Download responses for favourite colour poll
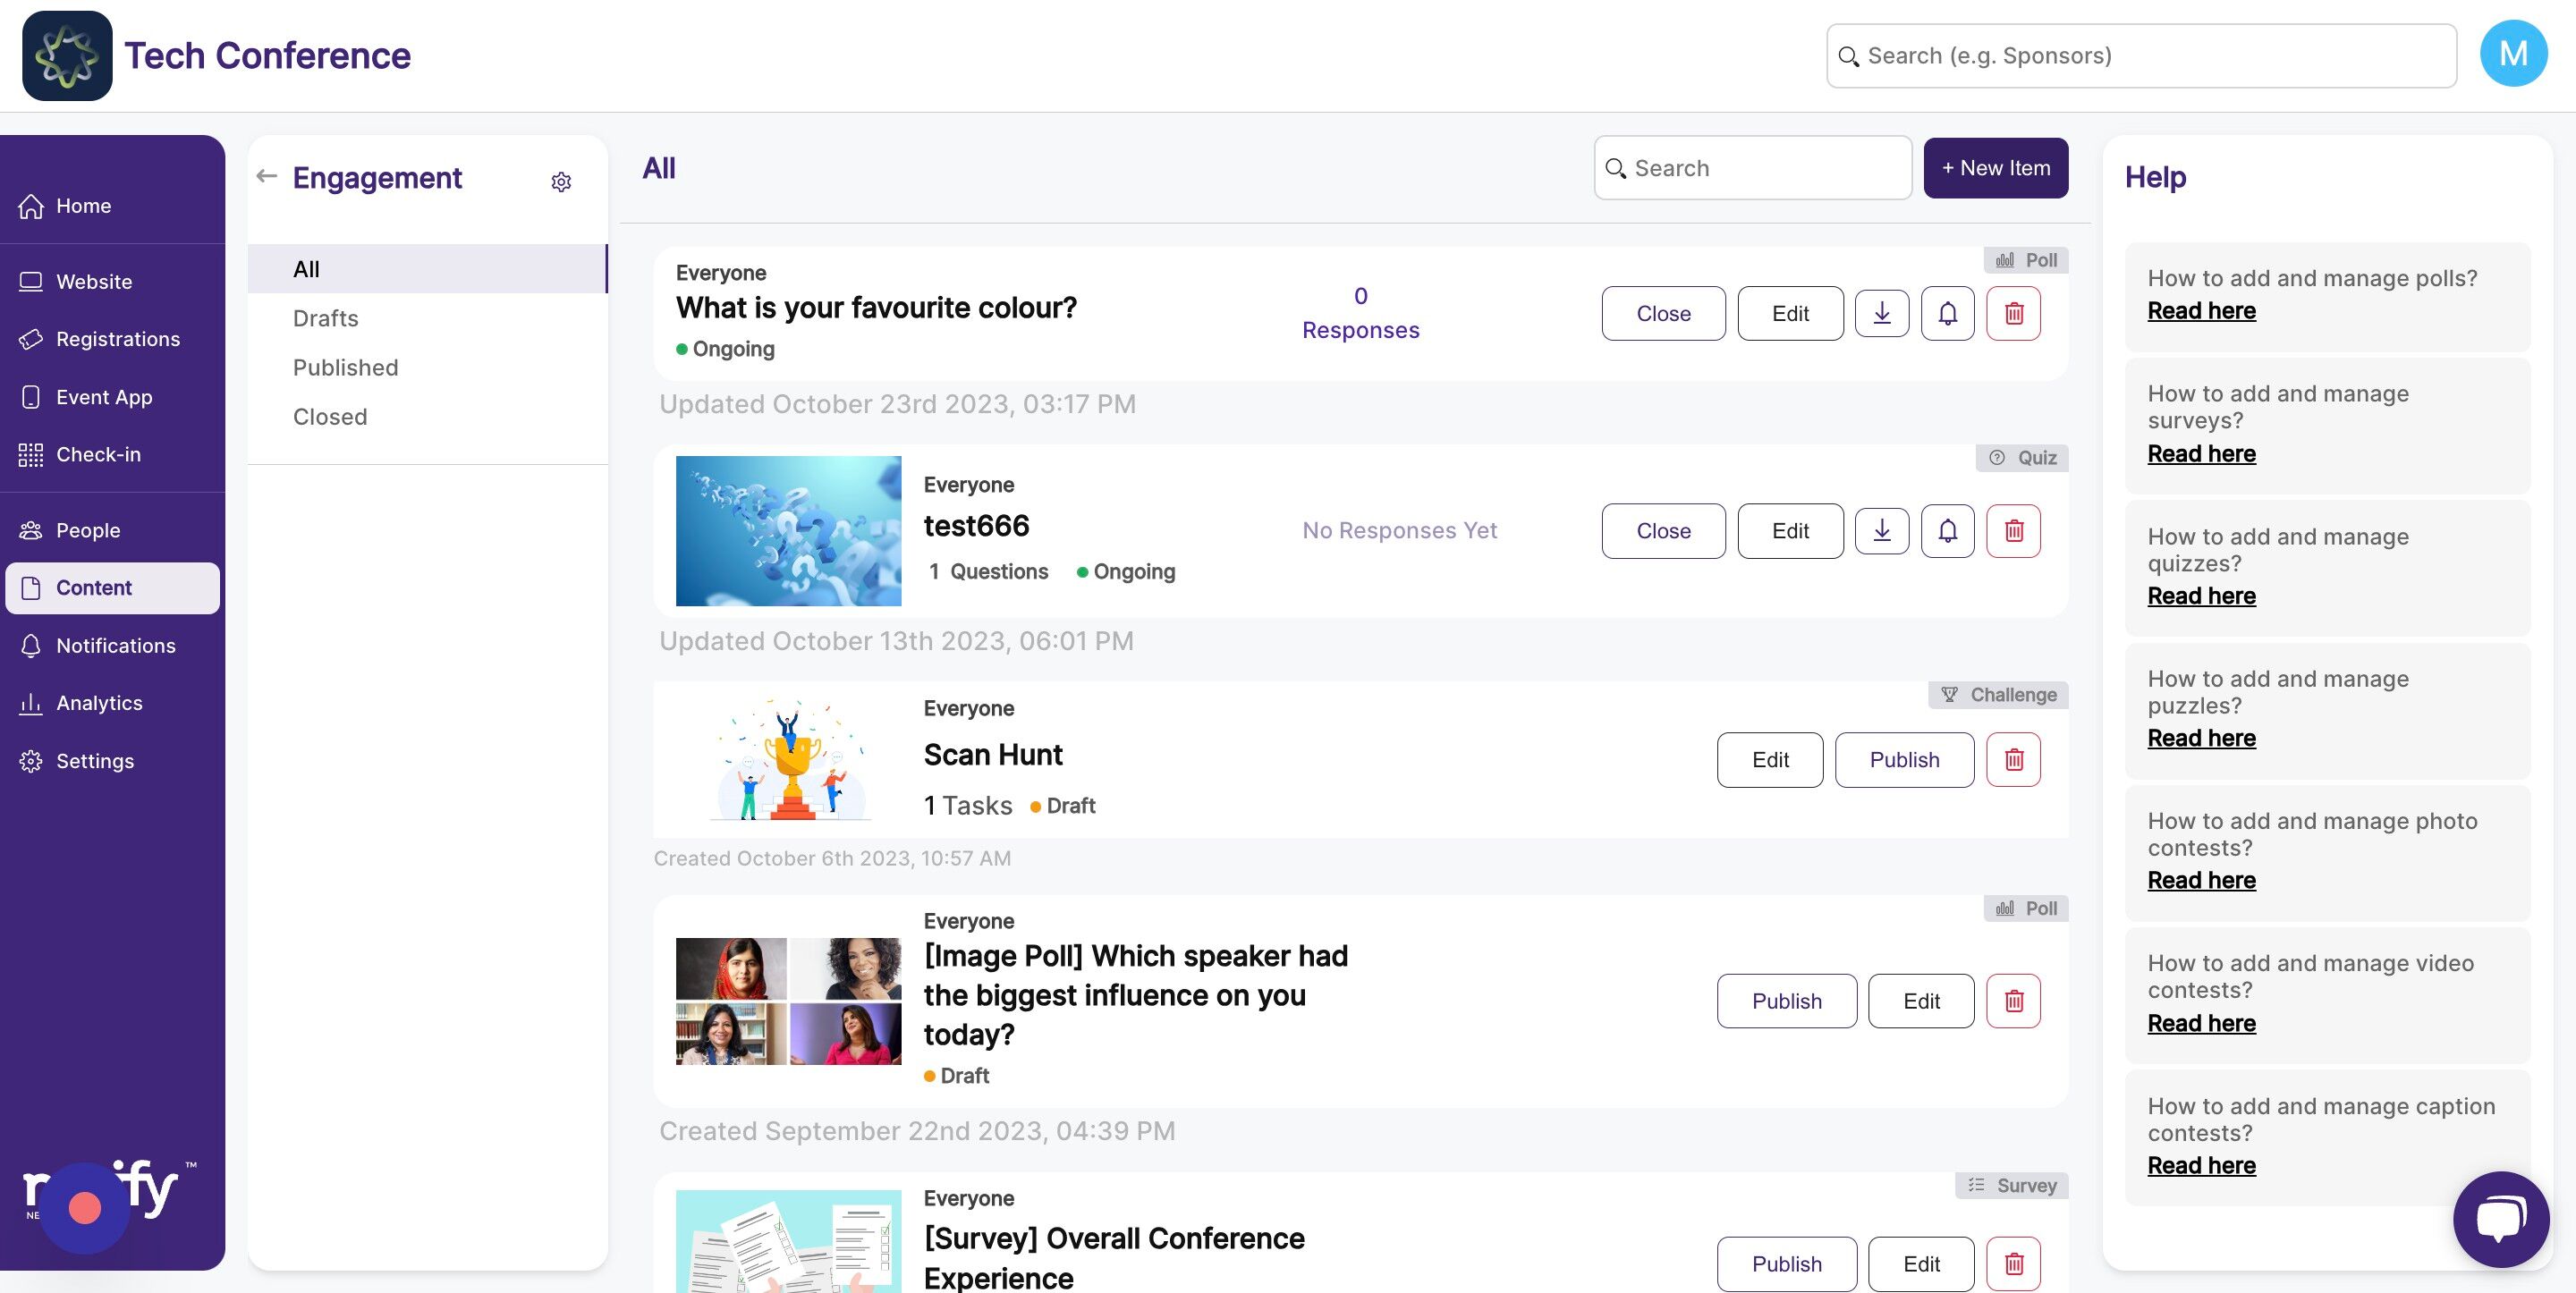 coord(1881,313)
